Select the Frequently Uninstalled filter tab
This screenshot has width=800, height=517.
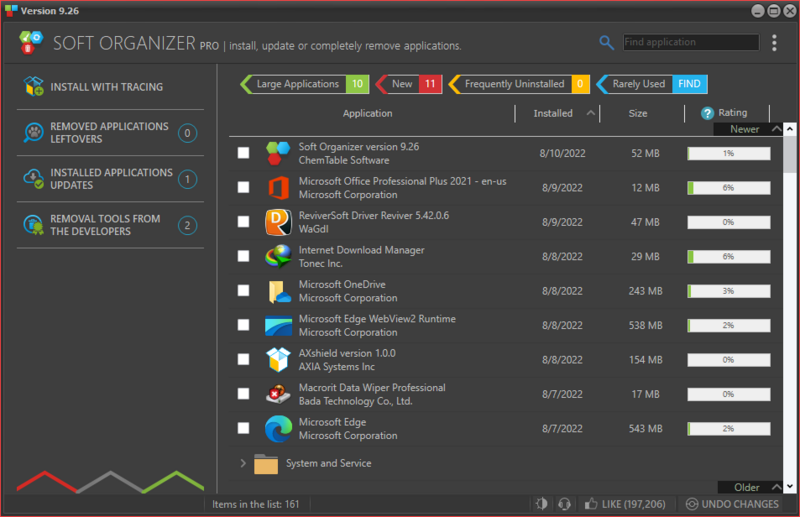(x=519, y=84)
